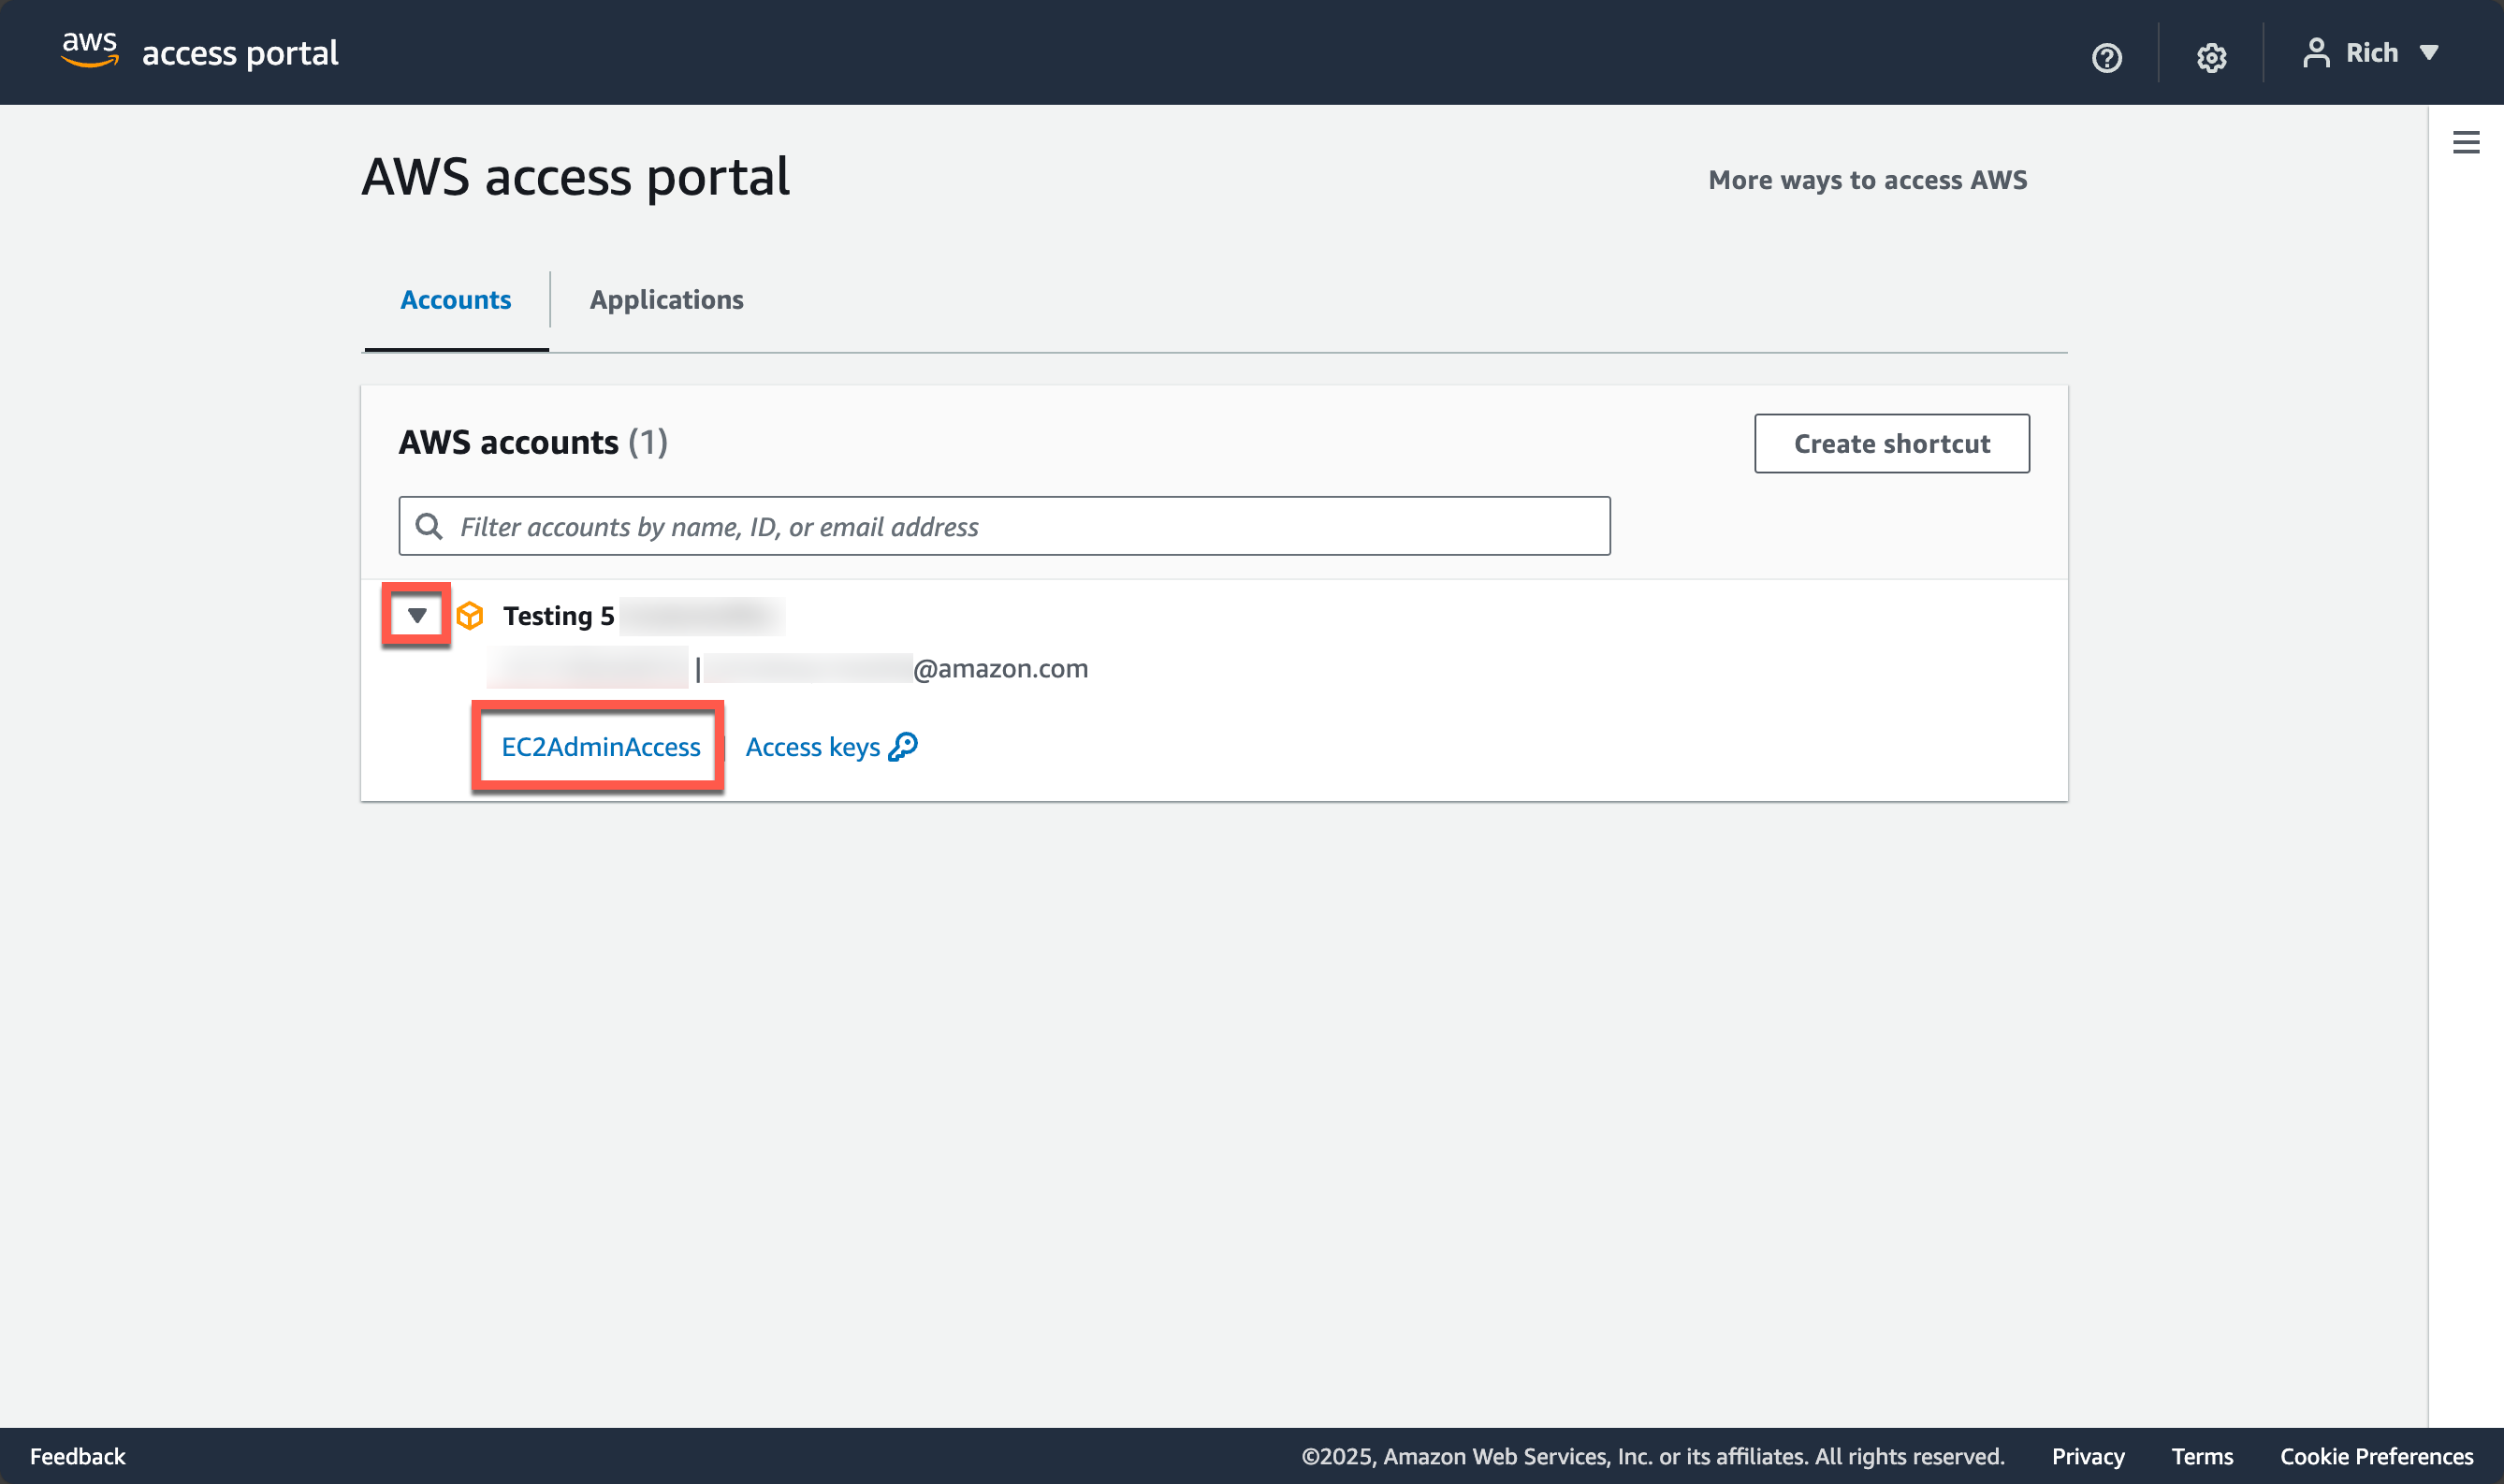Viewport: 2504px width, 1484px height.
Task: Click the user profile icon beside Rich
Action: [2315, 52]
